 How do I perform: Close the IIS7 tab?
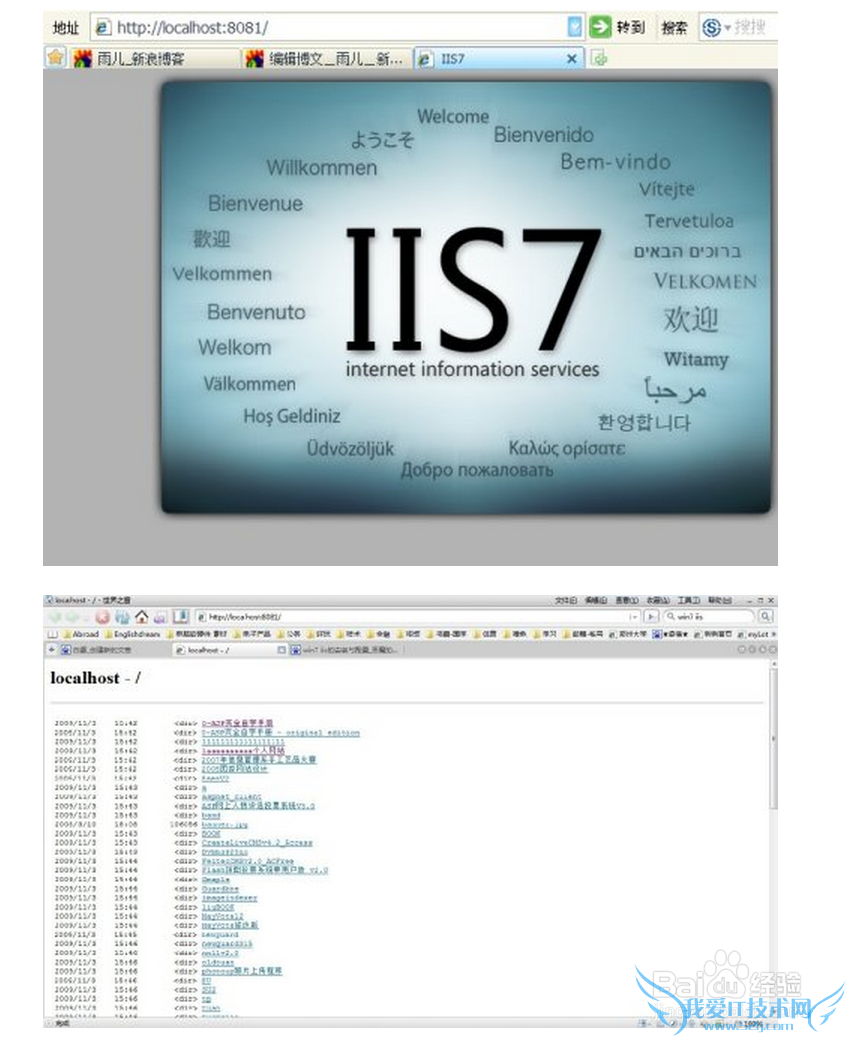tap(572, 58)
